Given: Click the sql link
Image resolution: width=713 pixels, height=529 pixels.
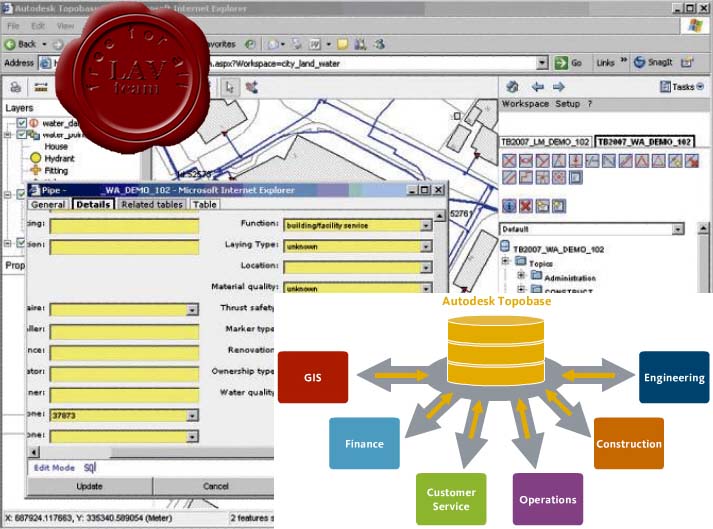Looking at the screenshot, I should (90, 467).
